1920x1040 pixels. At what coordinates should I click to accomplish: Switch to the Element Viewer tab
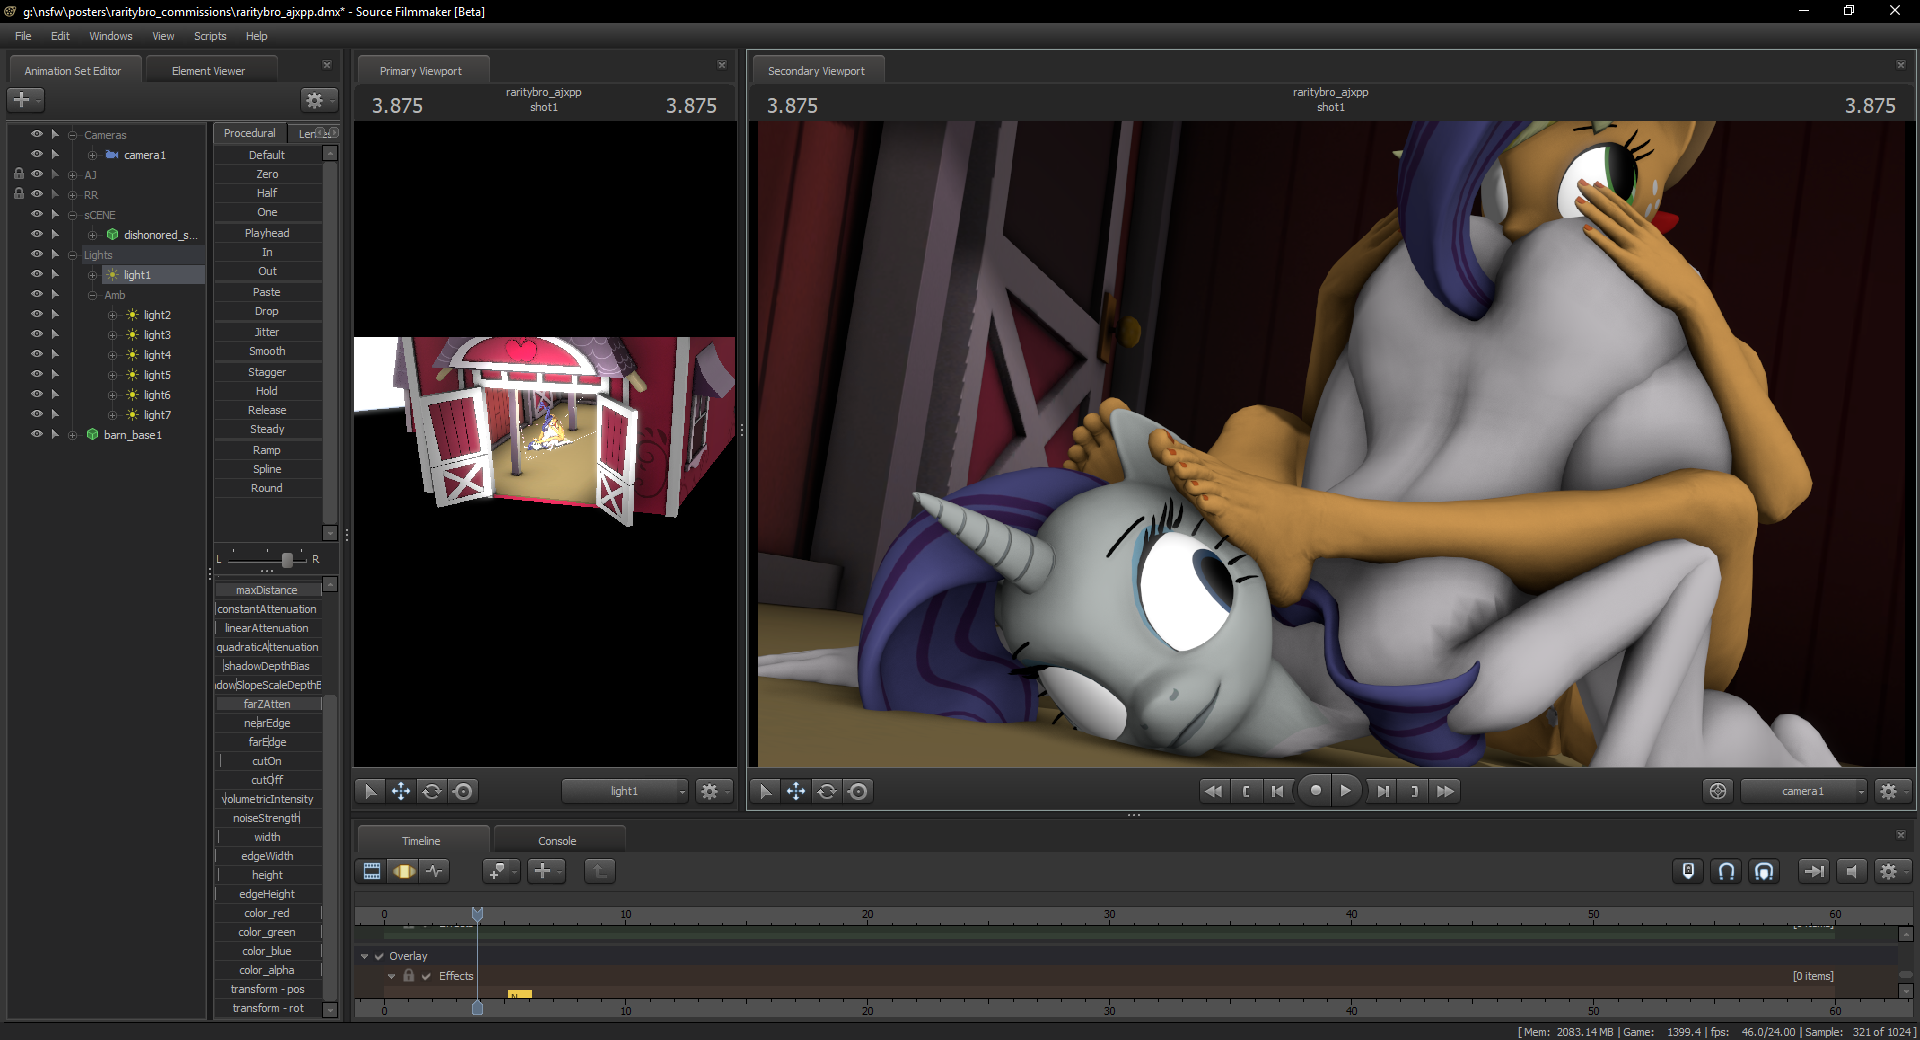tap(208, 71)
